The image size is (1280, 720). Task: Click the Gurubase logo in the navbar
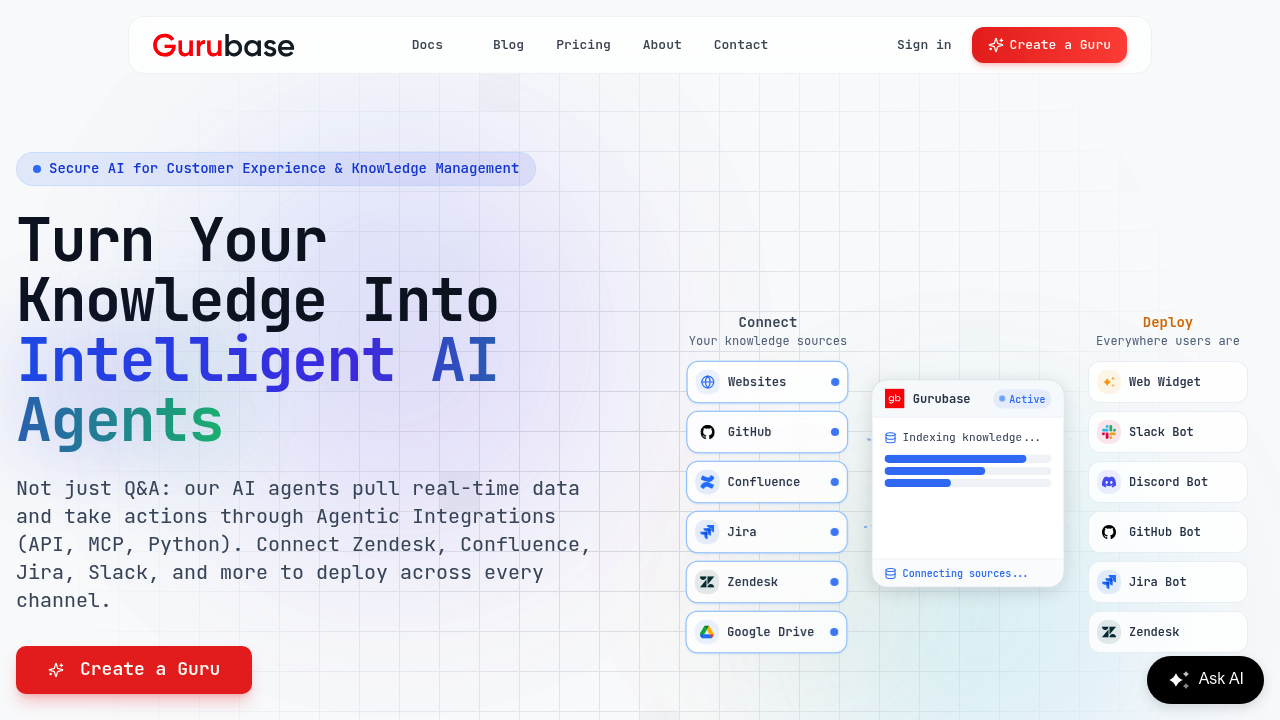[x=222, y=45]
